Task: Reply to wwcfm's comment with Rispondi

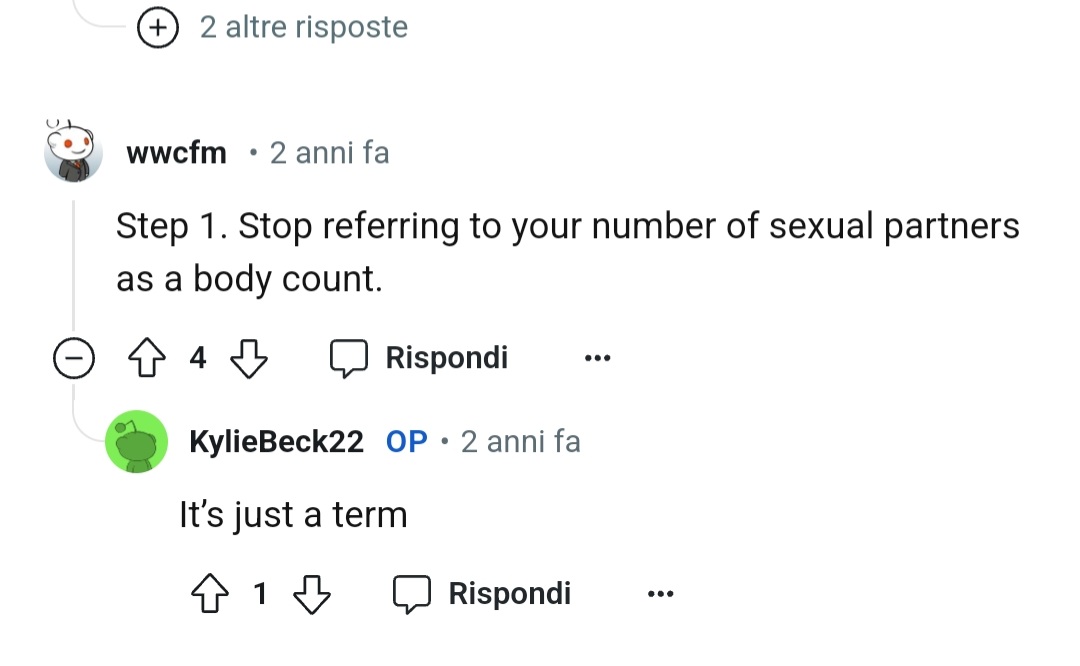Action: (x=446, y=358)
